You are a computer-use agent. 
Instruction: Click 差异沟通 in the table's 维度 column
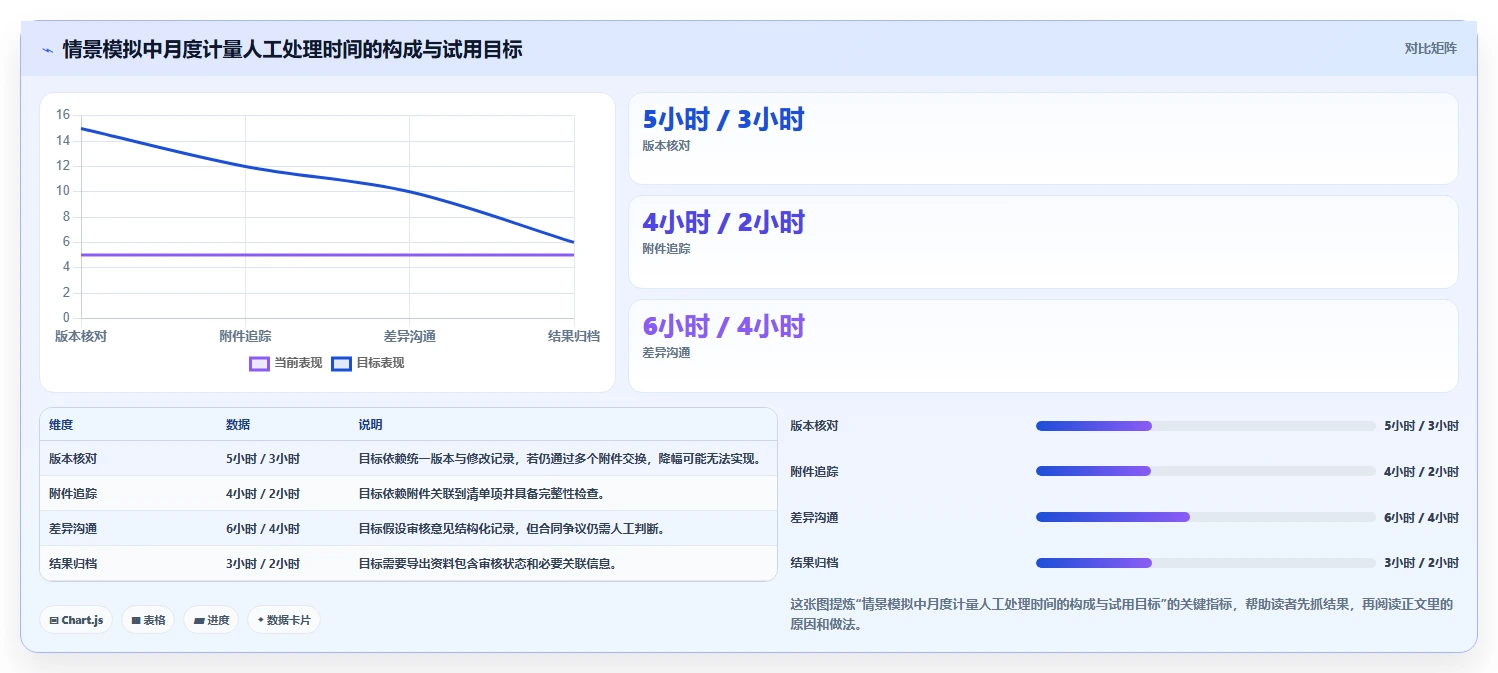coord(73,529)
